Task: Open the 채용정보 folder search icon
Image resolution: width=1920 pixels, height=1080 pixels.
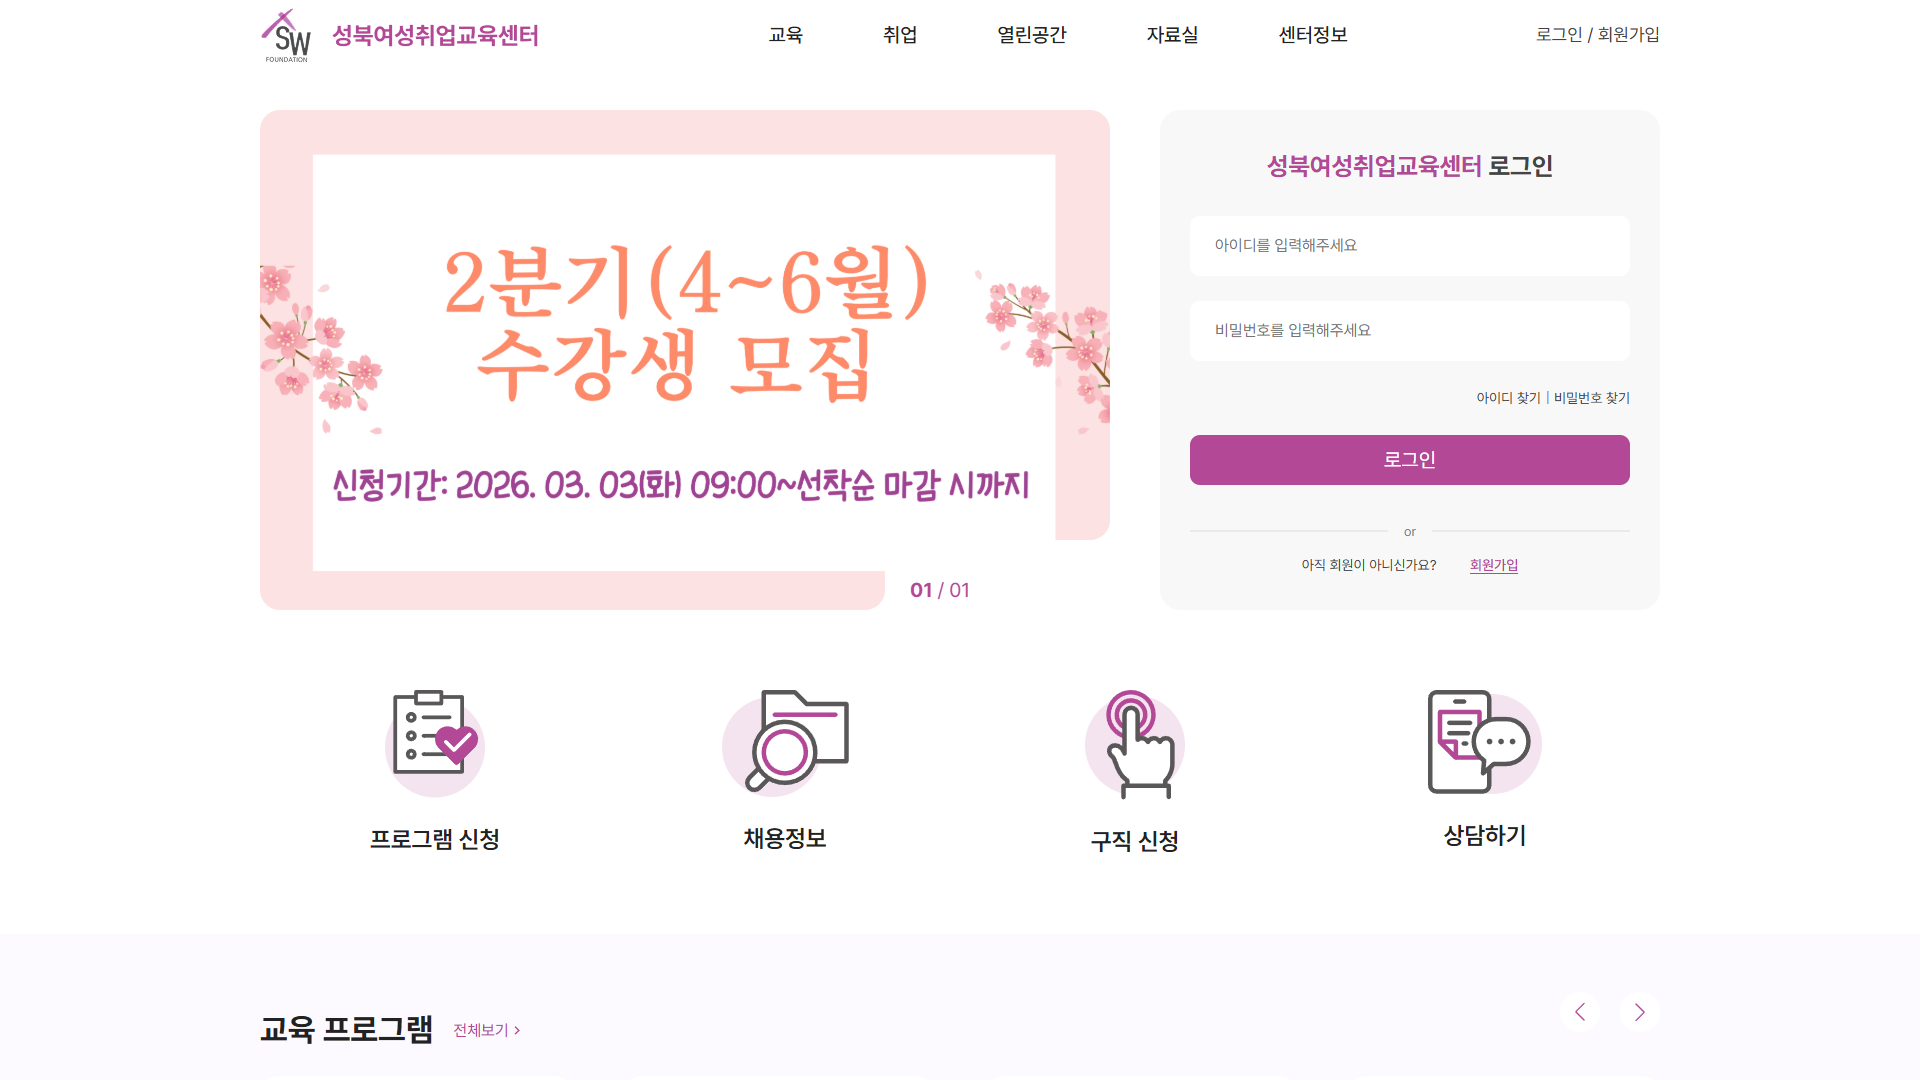Action: point(785,742)
